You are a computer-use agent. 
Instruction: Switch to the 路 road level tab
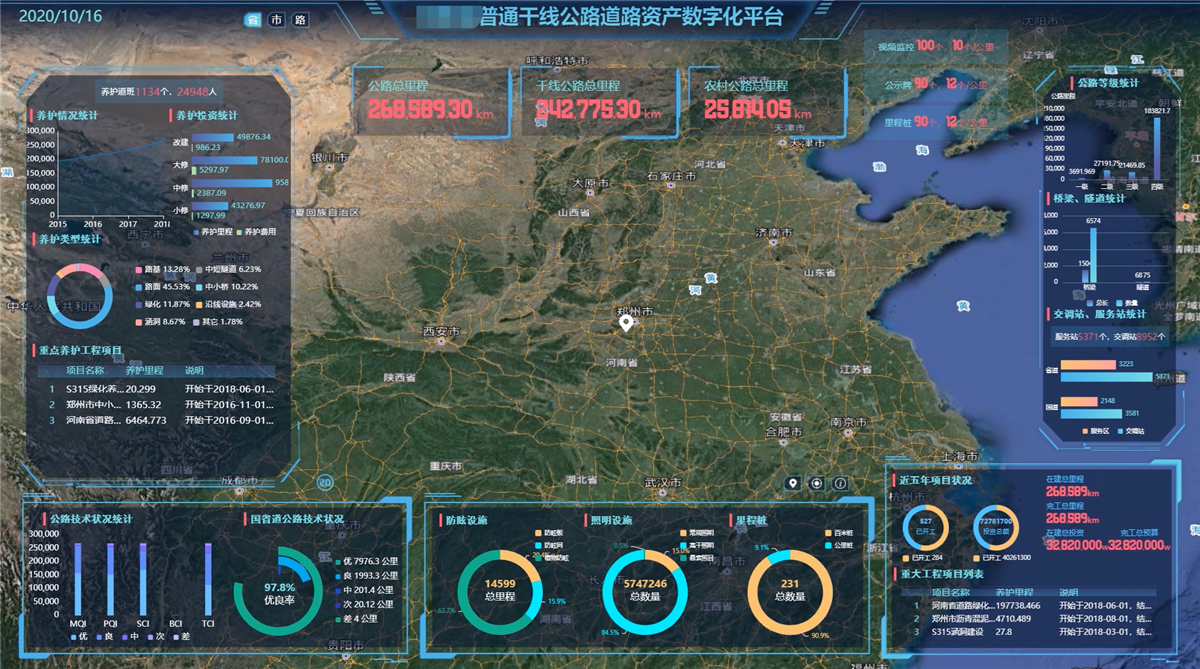point(299,20)
